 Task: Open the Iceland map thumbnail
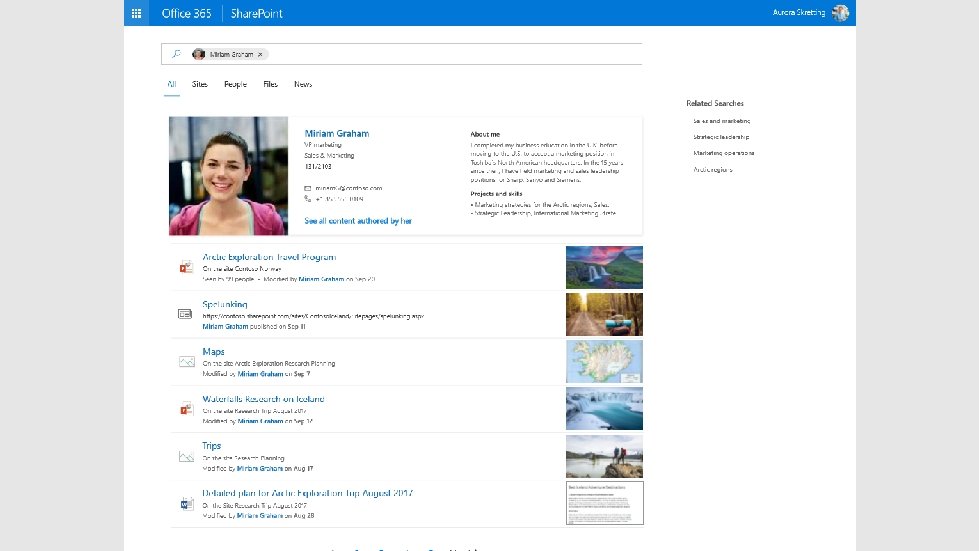pyautogui.click(x=604, y=361)
